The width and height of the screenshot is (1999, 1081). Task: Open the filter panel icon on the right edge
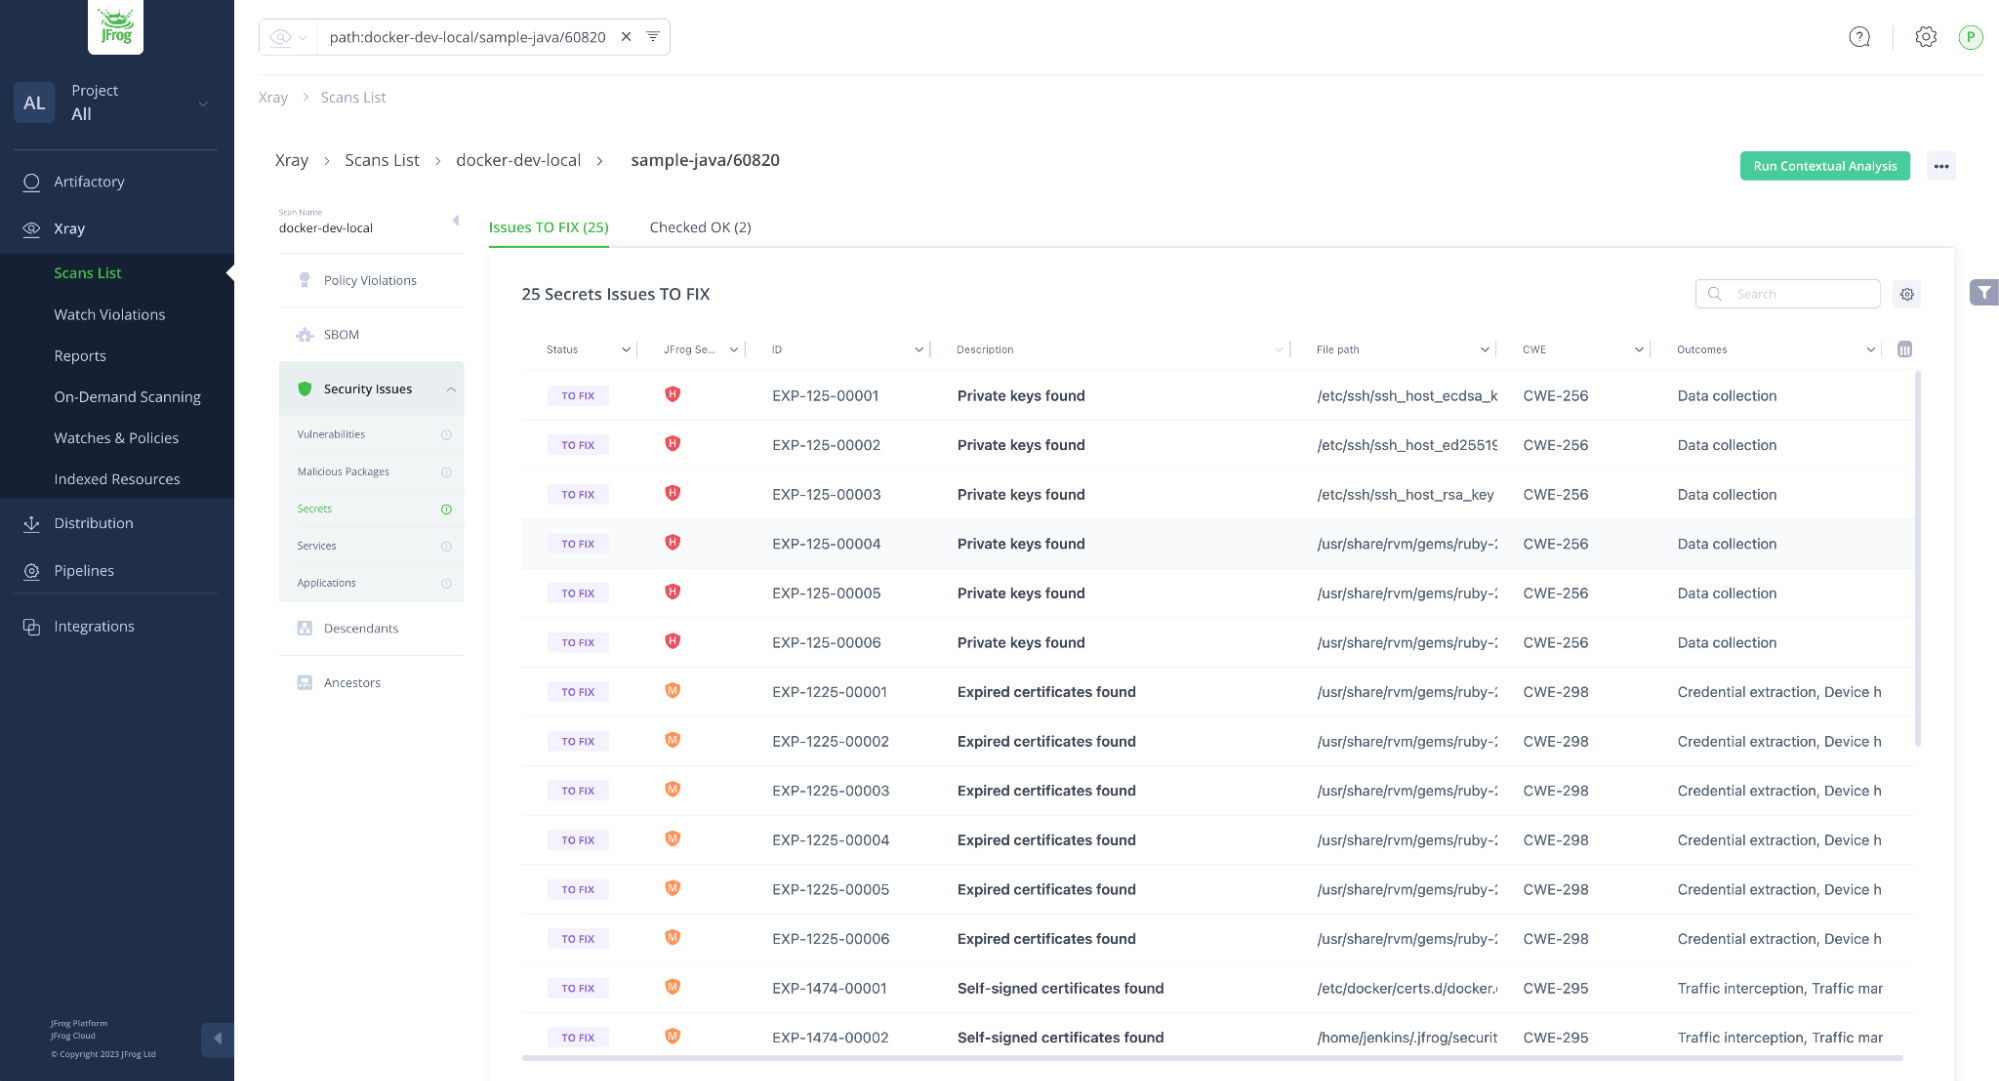click(1984, 292)
